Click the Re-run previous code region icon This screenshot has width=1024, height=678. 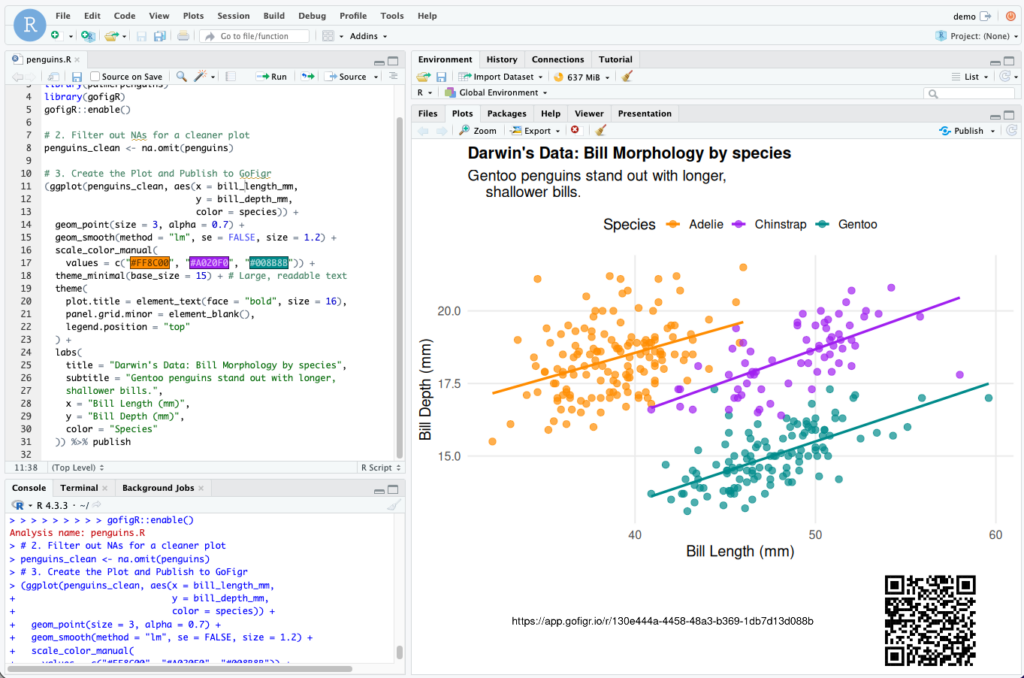coord(308,76)
